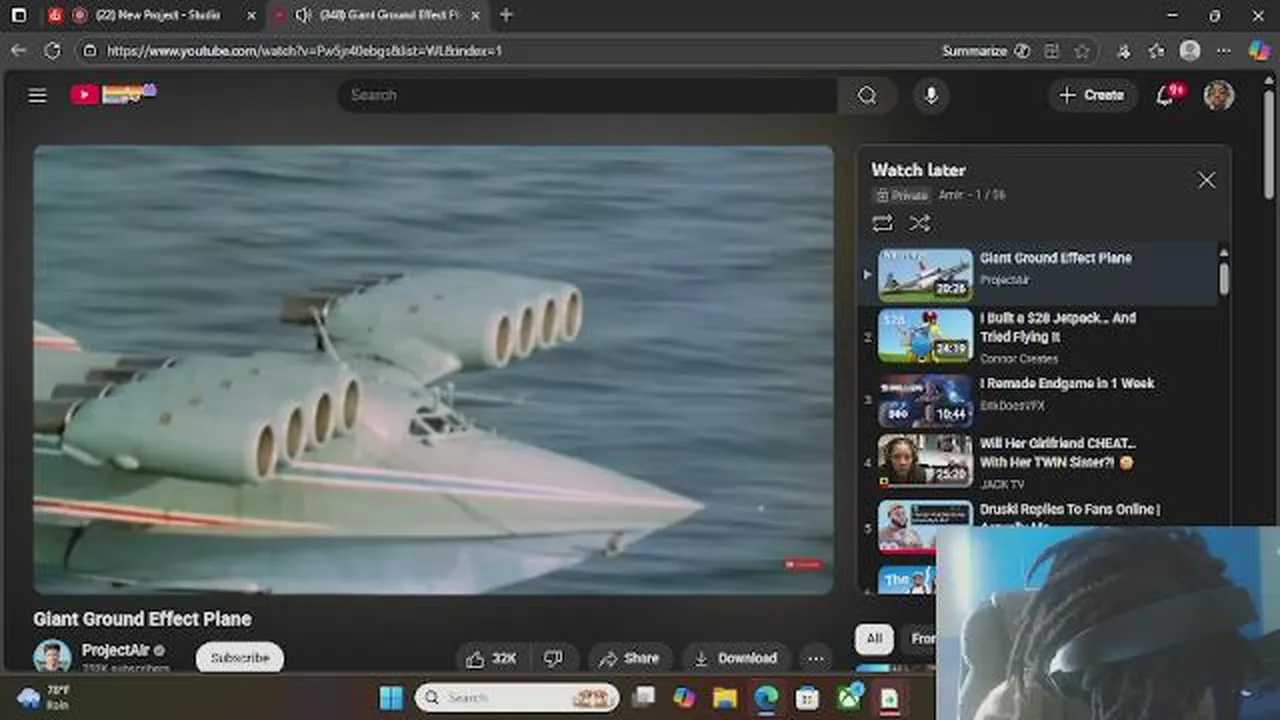Open Edge settings and more menu

(x=1223, y=50)
